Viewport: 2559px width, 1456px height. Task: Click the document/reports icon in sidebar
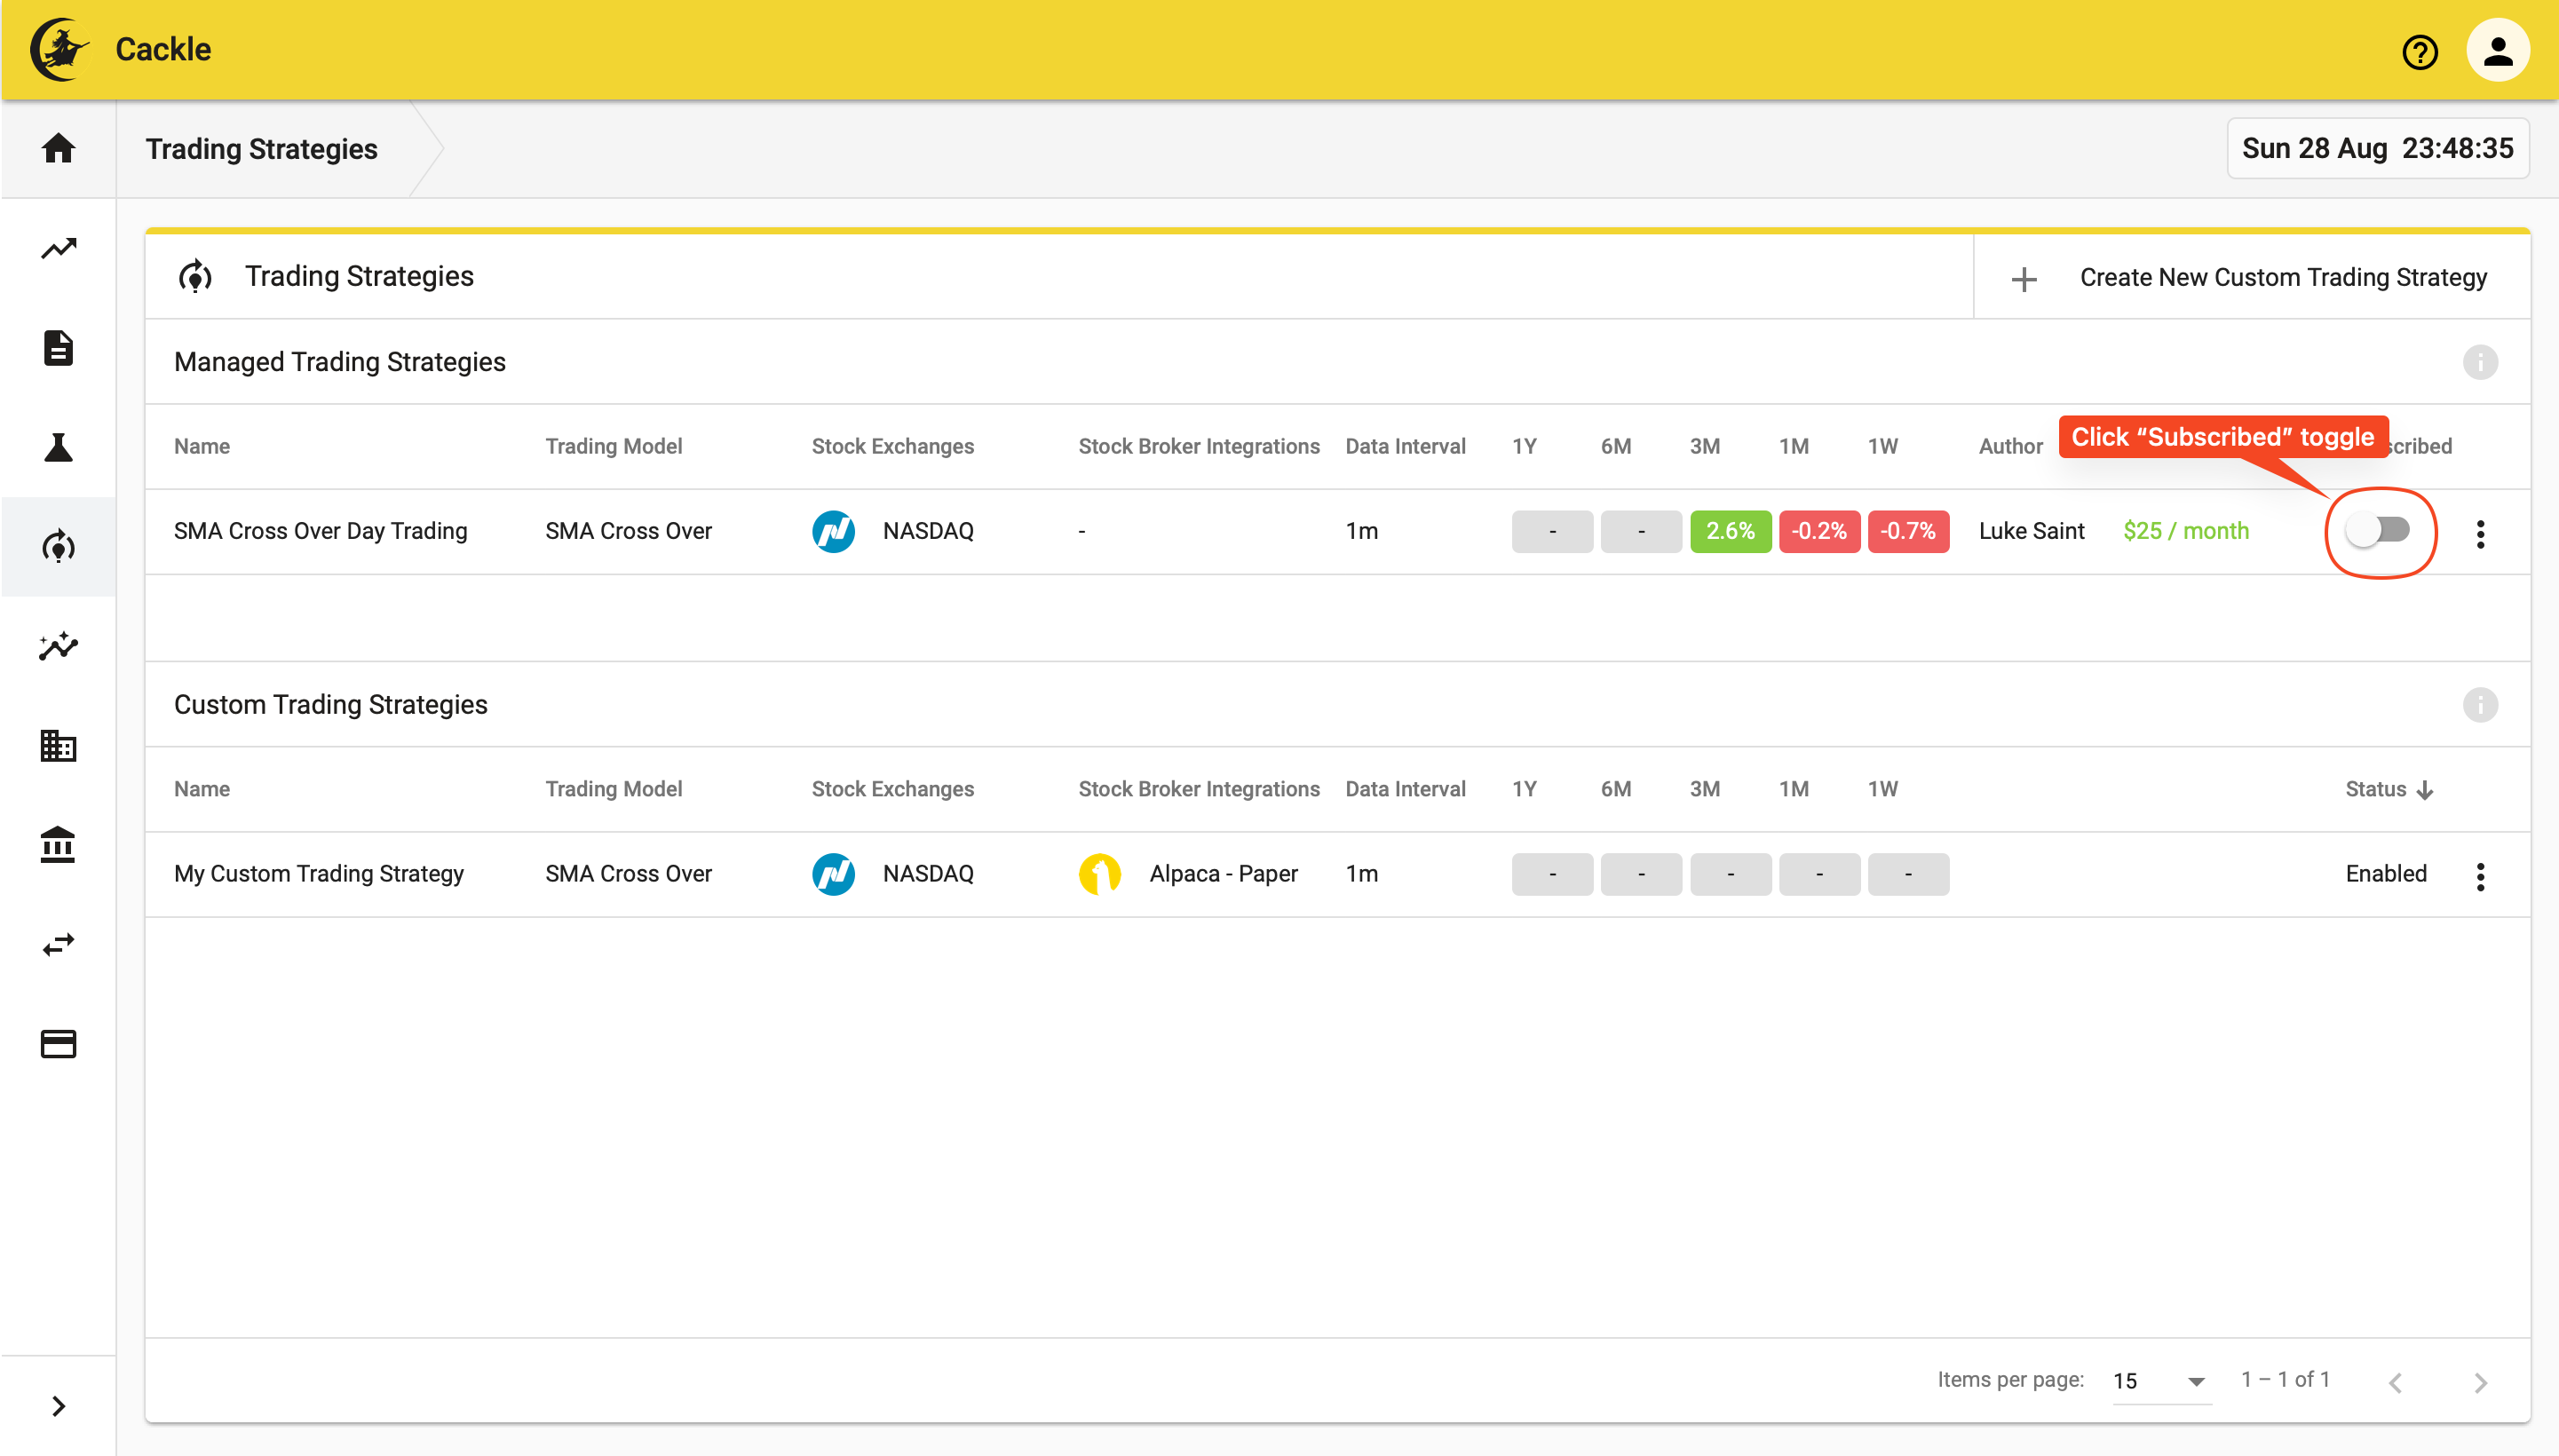[x=56, y=348]
